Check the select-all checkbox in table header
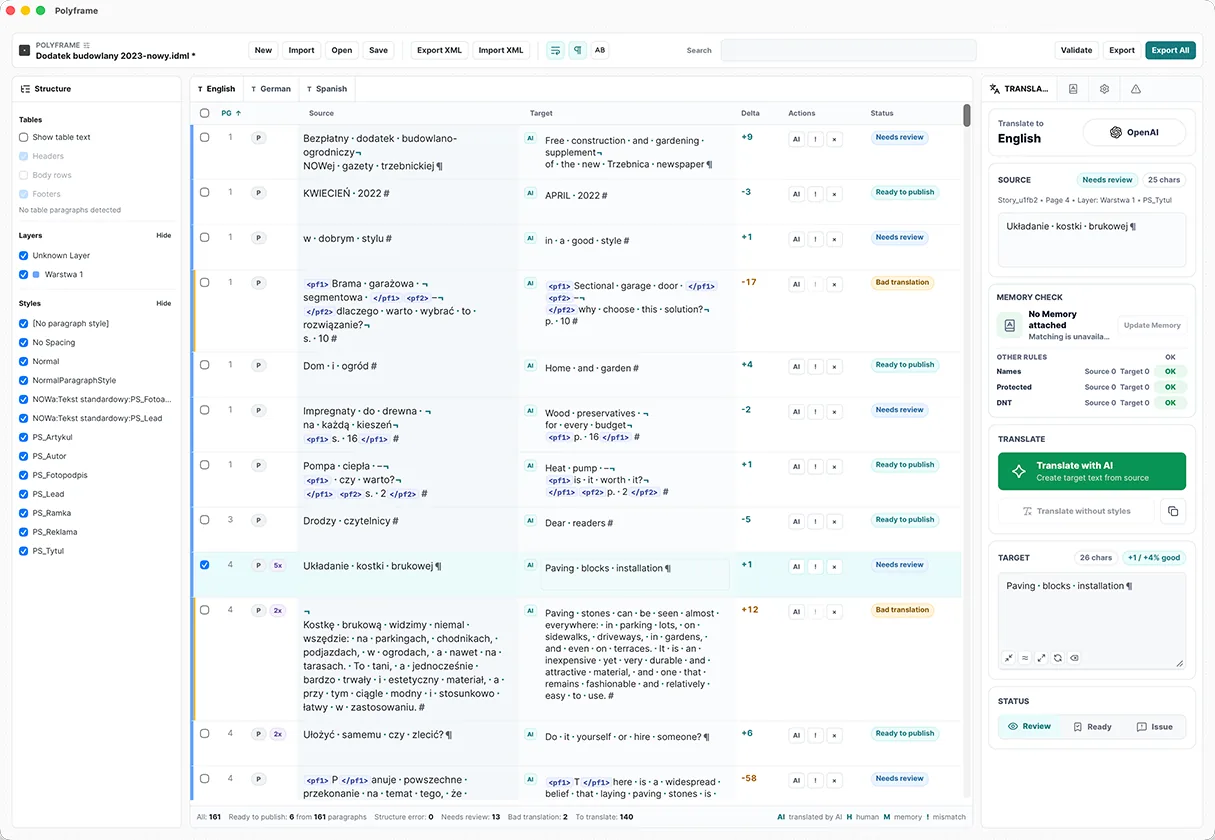Screen dimensions: 1215x840 (204, 113)
